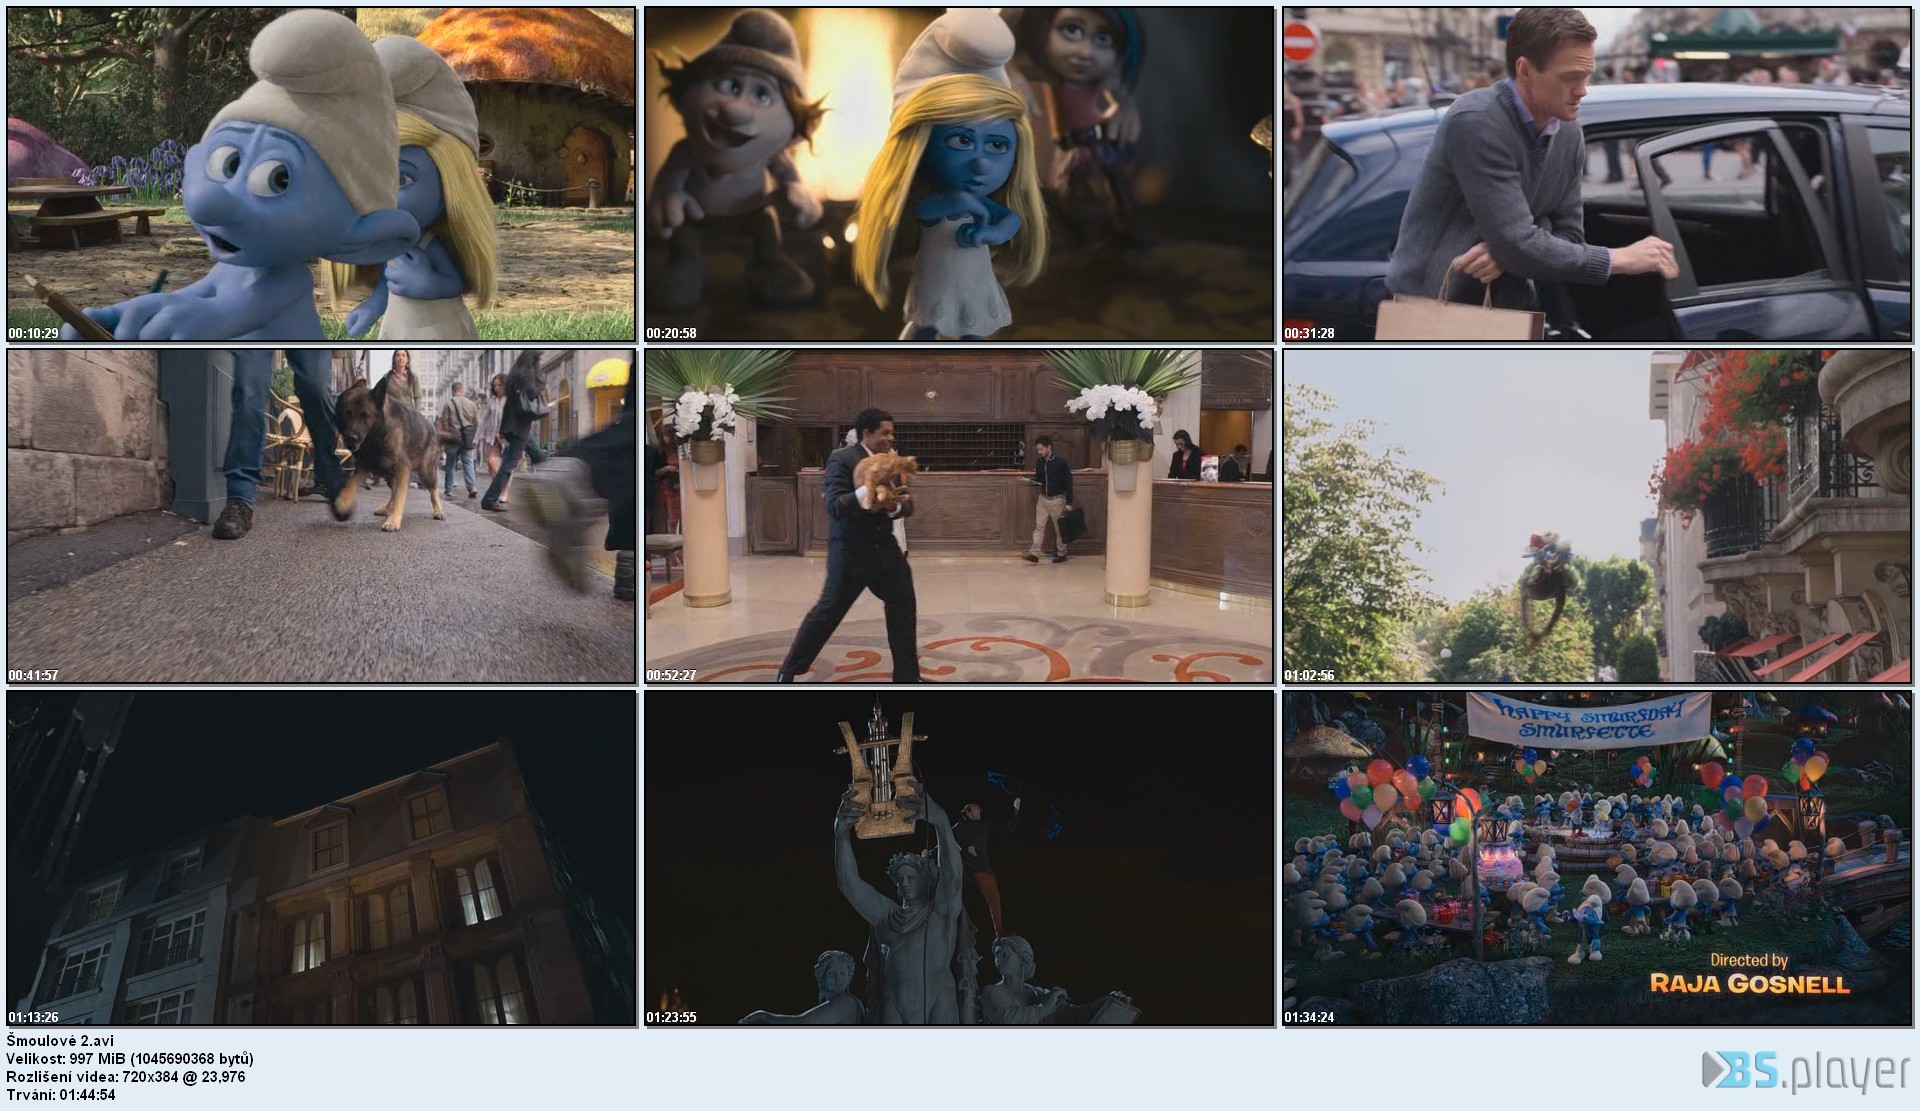Click the 00:52:27 timestamp label

[671, 675]
